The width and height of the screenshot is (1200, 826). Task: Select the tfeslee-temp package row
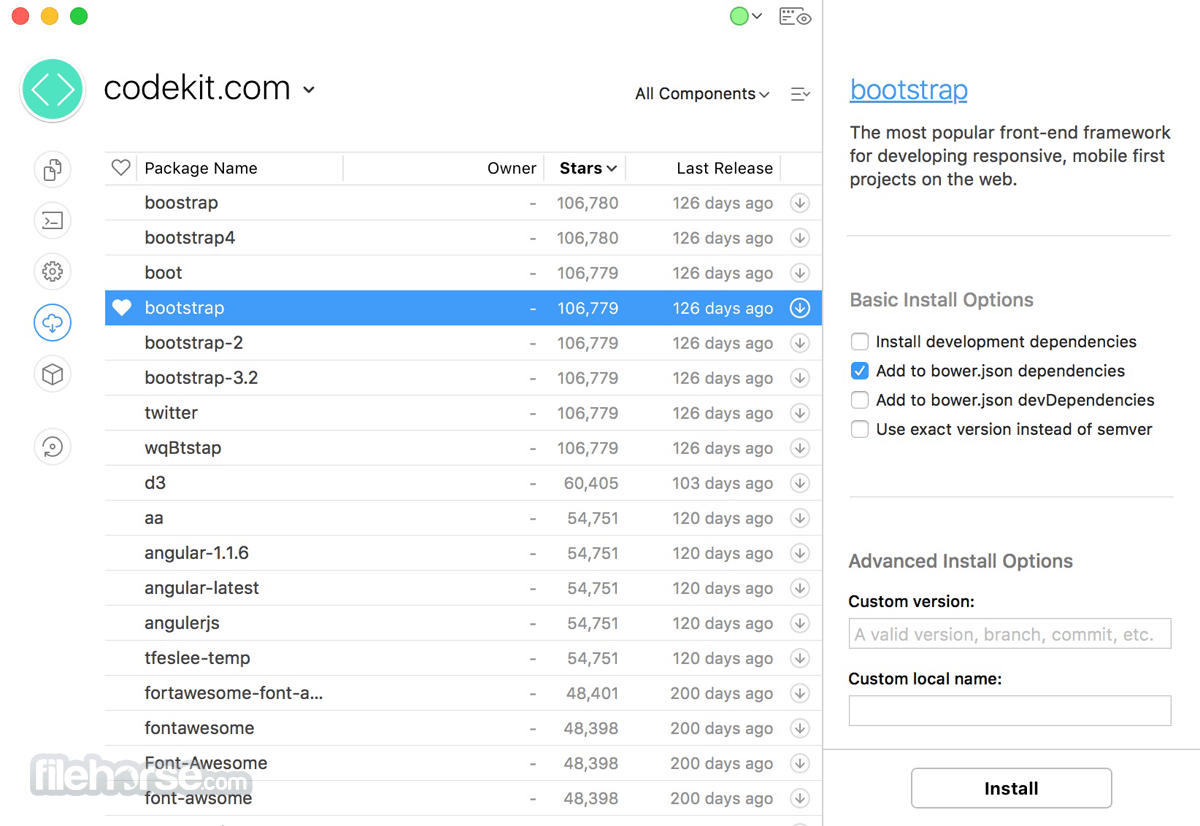[463, 658]
